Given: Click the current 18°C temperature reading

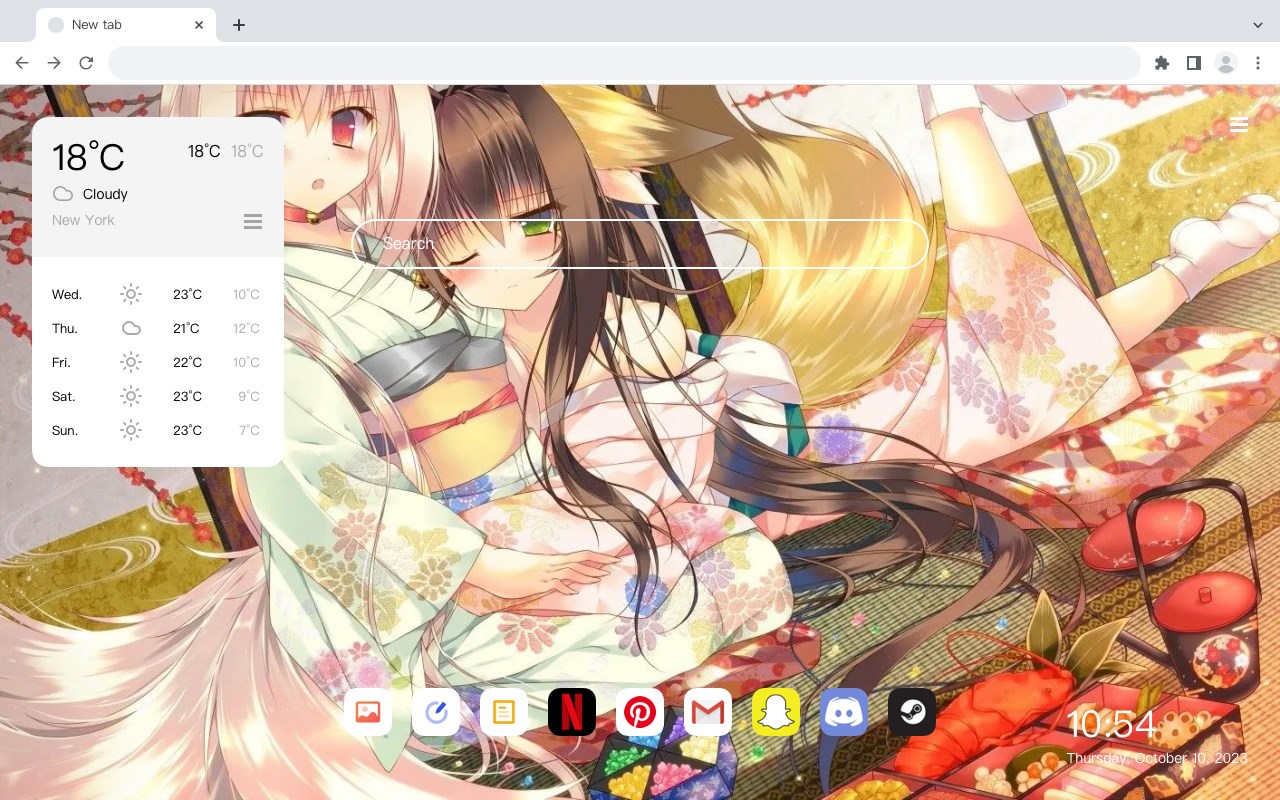Looking at the screenshot, I should tap(88, 158).
